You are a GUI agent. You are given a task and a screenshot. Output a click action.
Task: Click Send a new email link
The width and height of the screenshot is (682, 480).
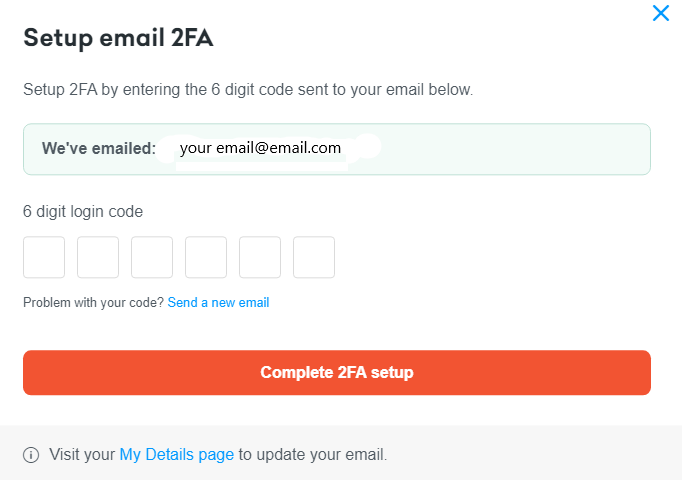click(x=218, y=302)
